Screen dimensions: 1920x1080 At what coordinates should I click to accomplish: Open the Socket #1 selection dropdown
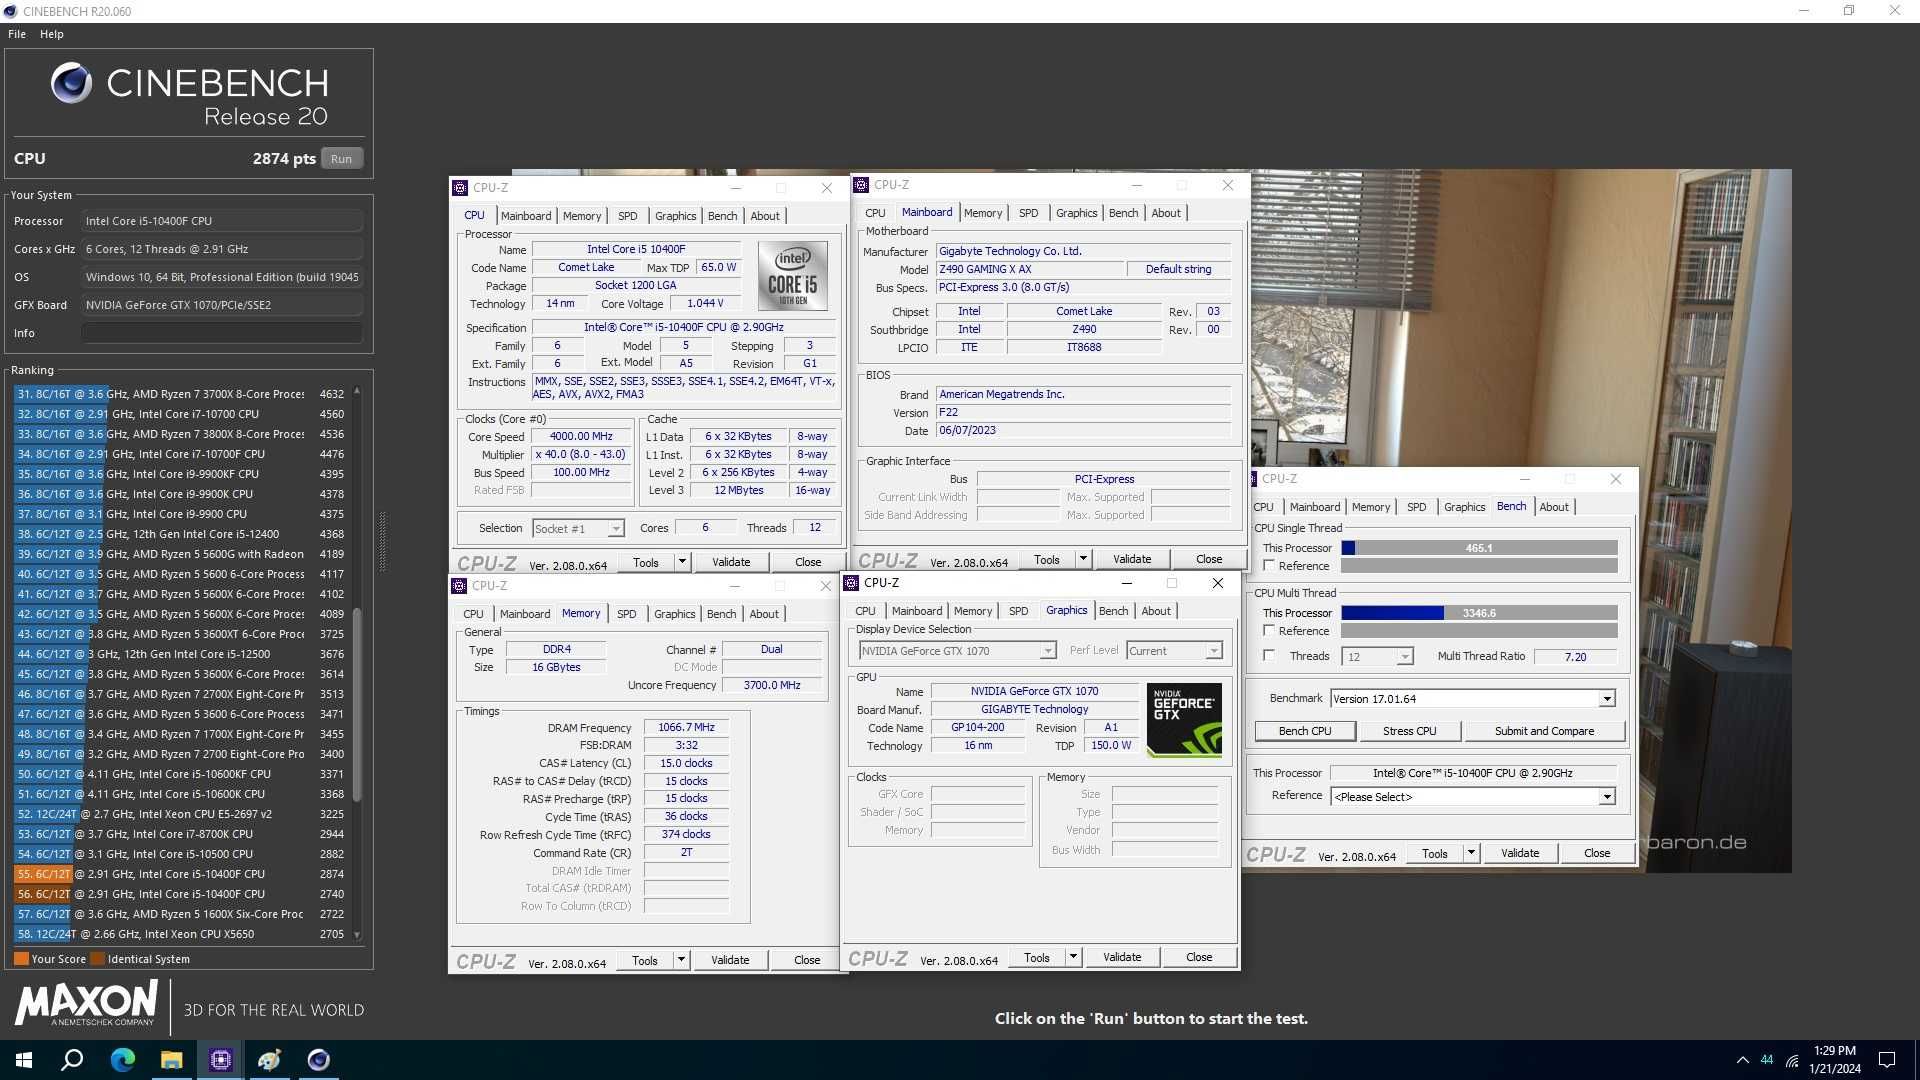click(x=578, y=529)
